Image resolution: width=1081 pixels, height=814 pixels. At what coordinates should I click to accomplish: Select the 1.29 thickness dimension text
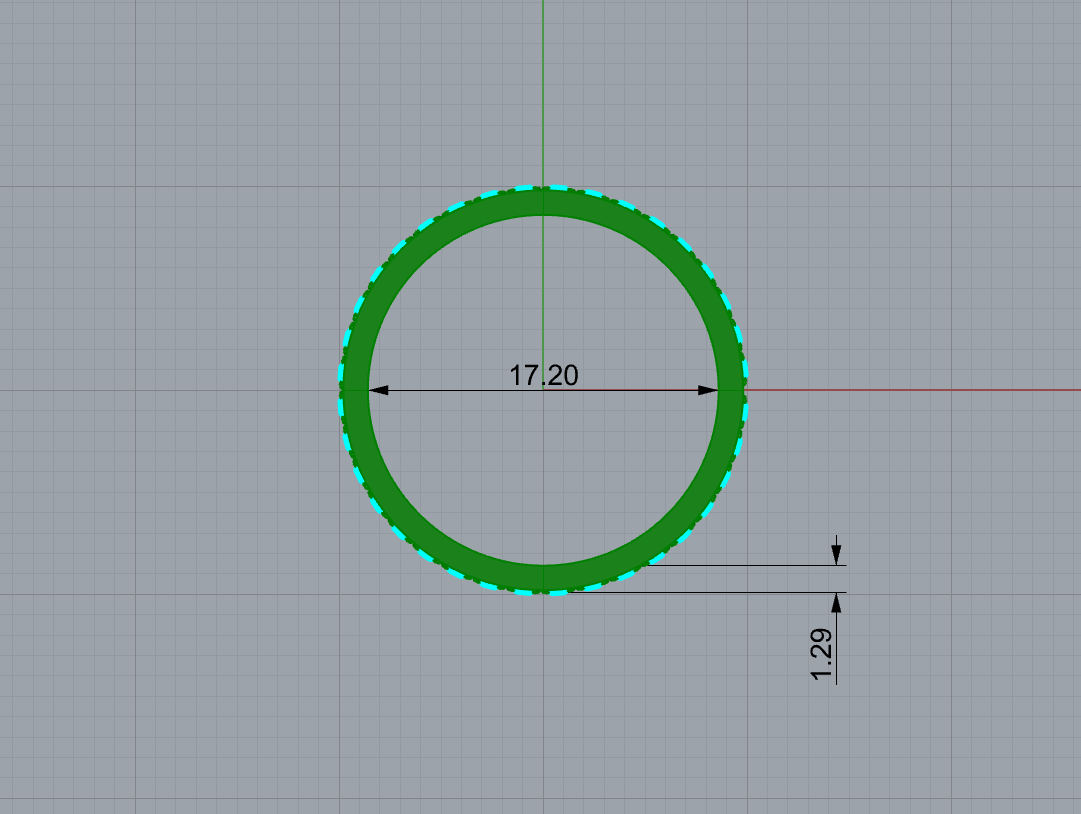tap(821, 654)
